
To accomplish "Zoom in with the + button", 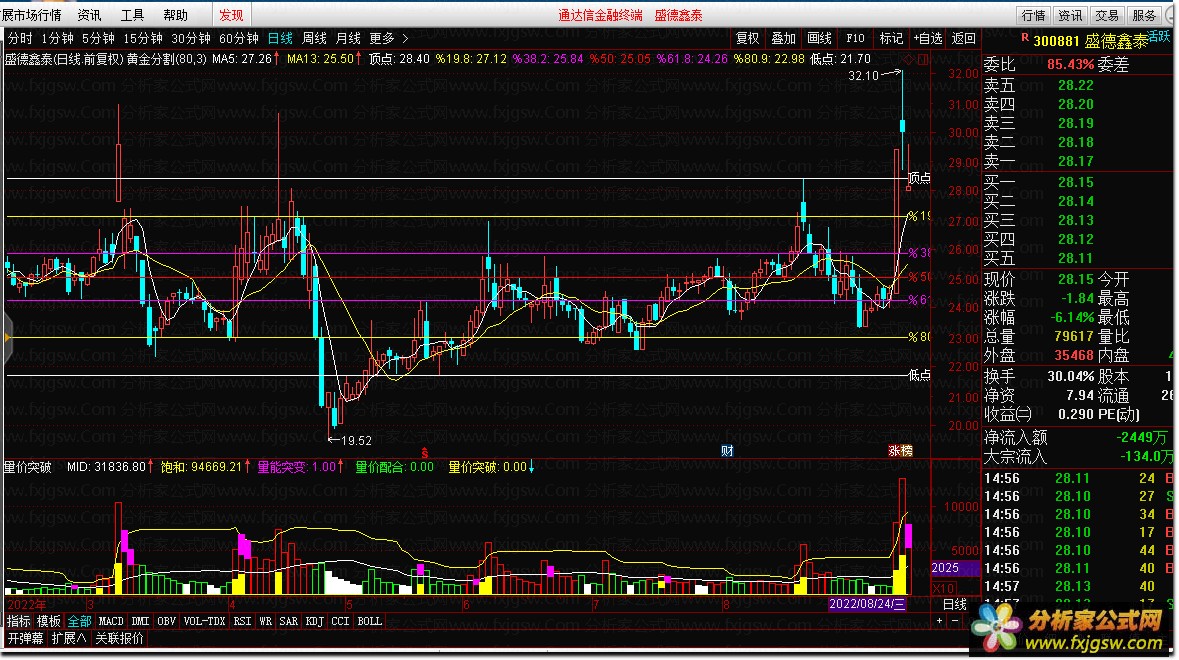I will click(939, 621).
